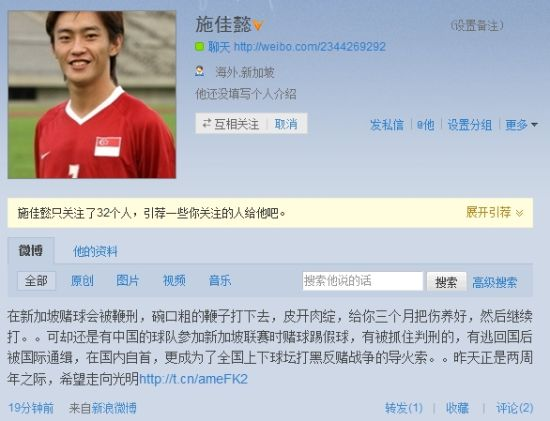550x421 pixels.
Task: Cancel following with 取消 link
Action: point(286,124)
